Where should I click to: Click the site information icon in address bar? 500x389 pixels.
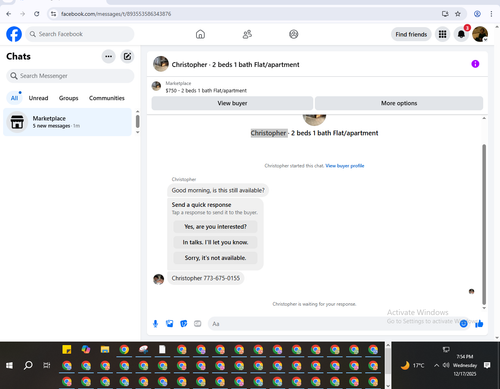pos(53,14)
